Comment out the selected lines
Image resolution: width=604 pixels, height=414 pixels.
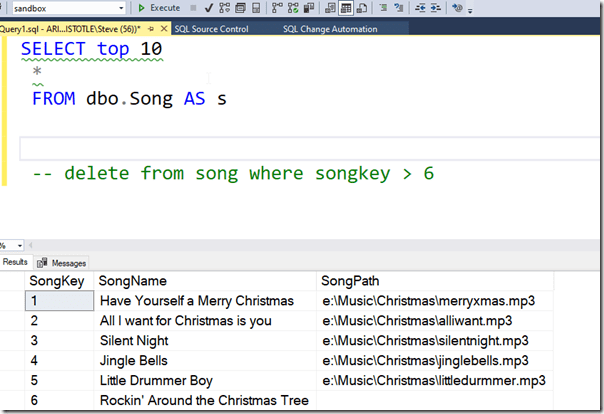coord(383,8)
